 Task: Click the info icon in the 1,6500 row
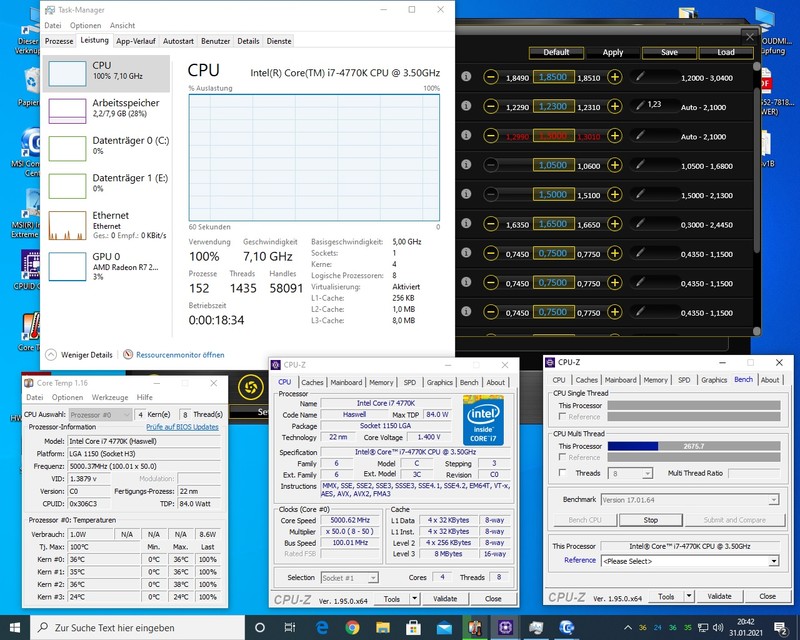466,223
